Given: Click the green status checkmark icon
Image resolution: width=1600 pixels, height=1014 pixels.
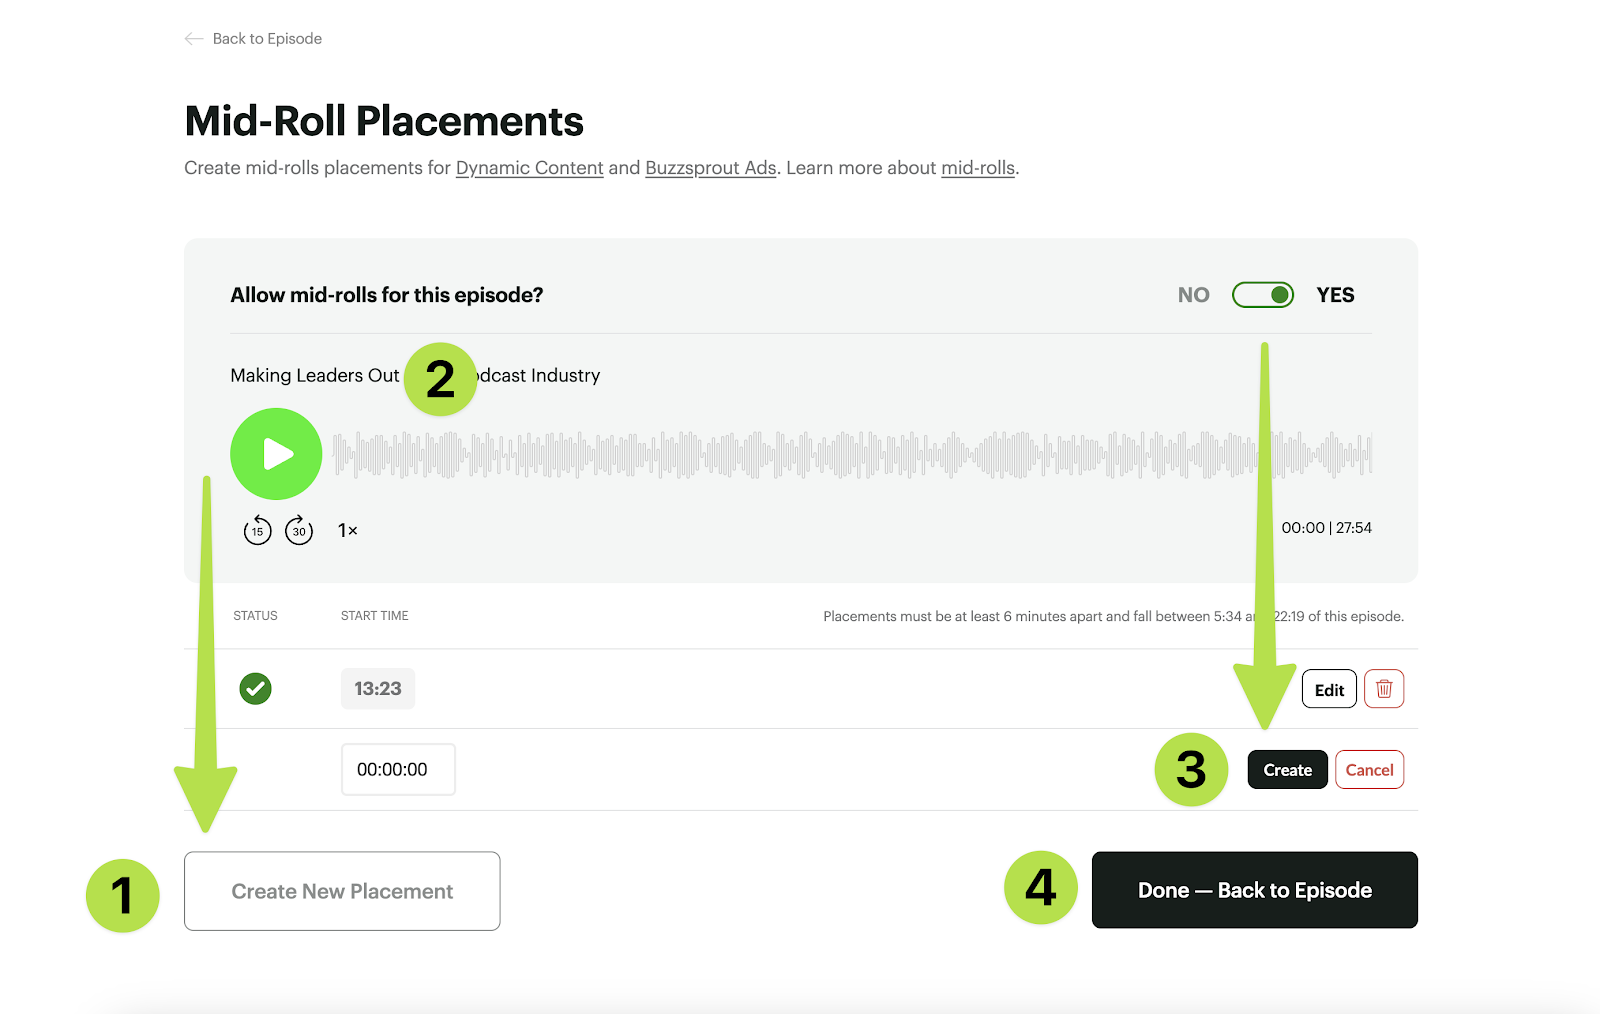Looking at the screenshot, I should [x=256, y=689].
